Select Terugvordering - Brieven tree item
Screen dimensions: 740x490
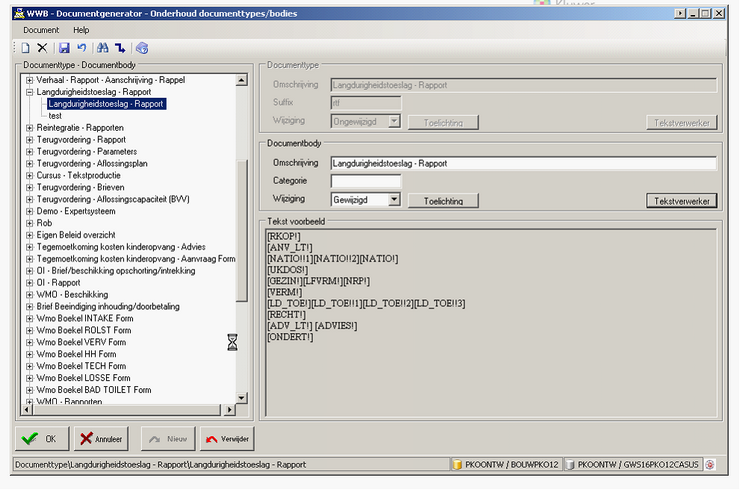pos(80,187)
